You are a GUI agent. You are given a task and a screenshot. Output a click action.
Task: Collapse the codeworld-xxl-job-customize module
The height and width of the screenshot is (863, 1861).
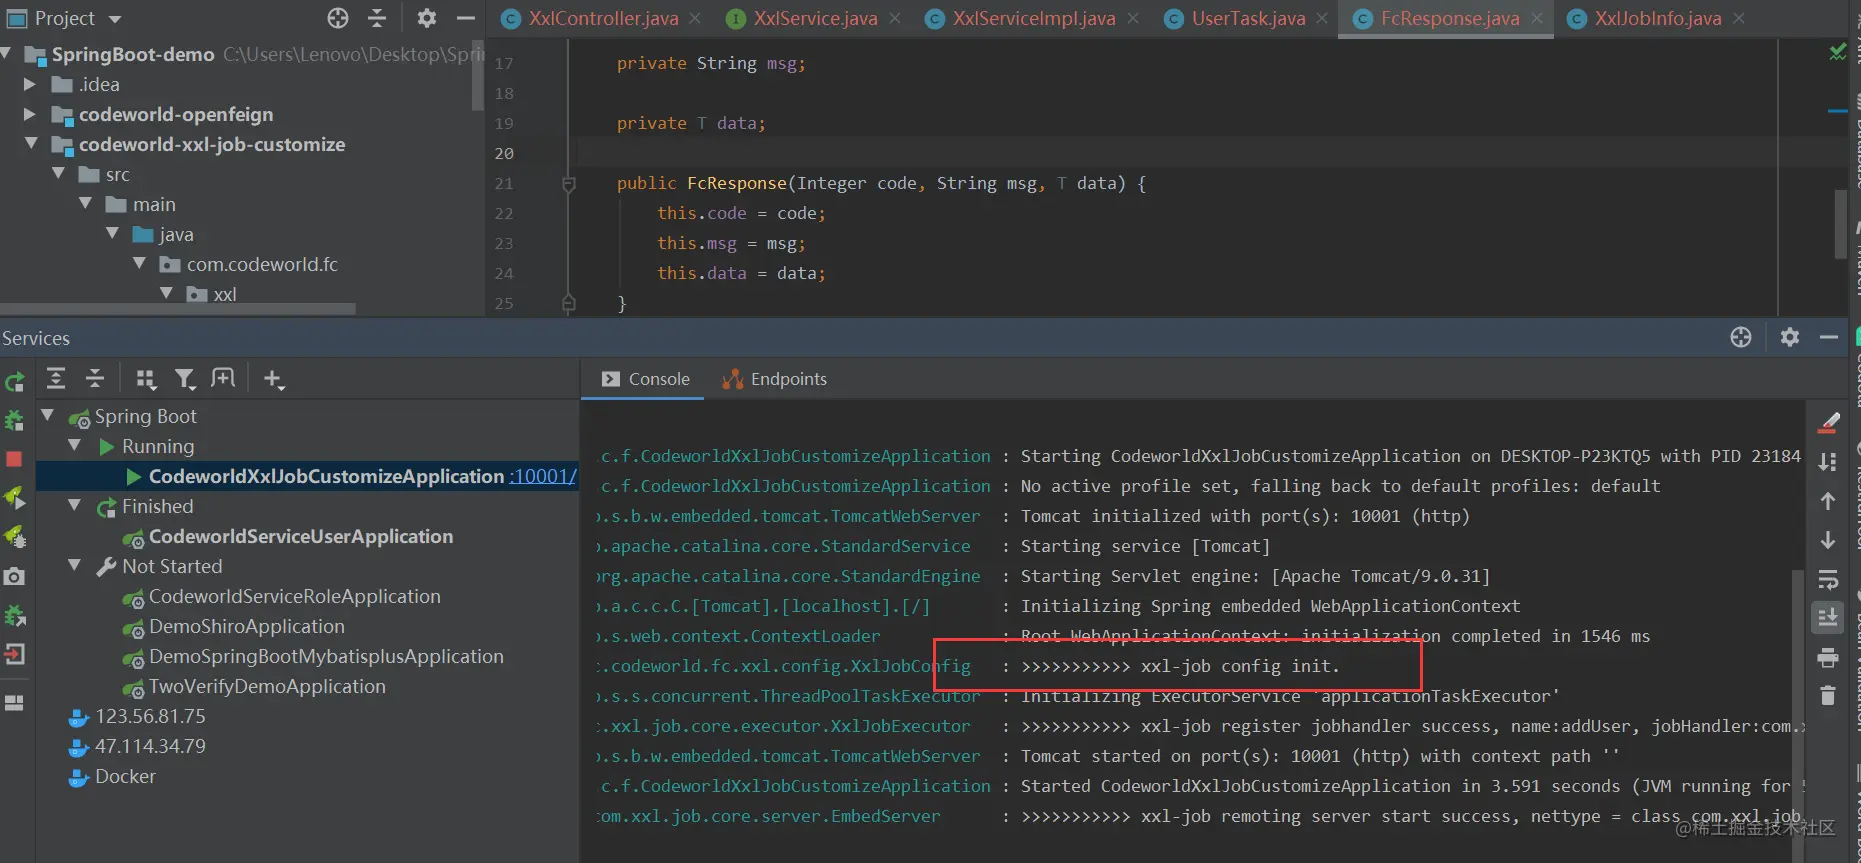pyautogui.click(x=31, y=144)
